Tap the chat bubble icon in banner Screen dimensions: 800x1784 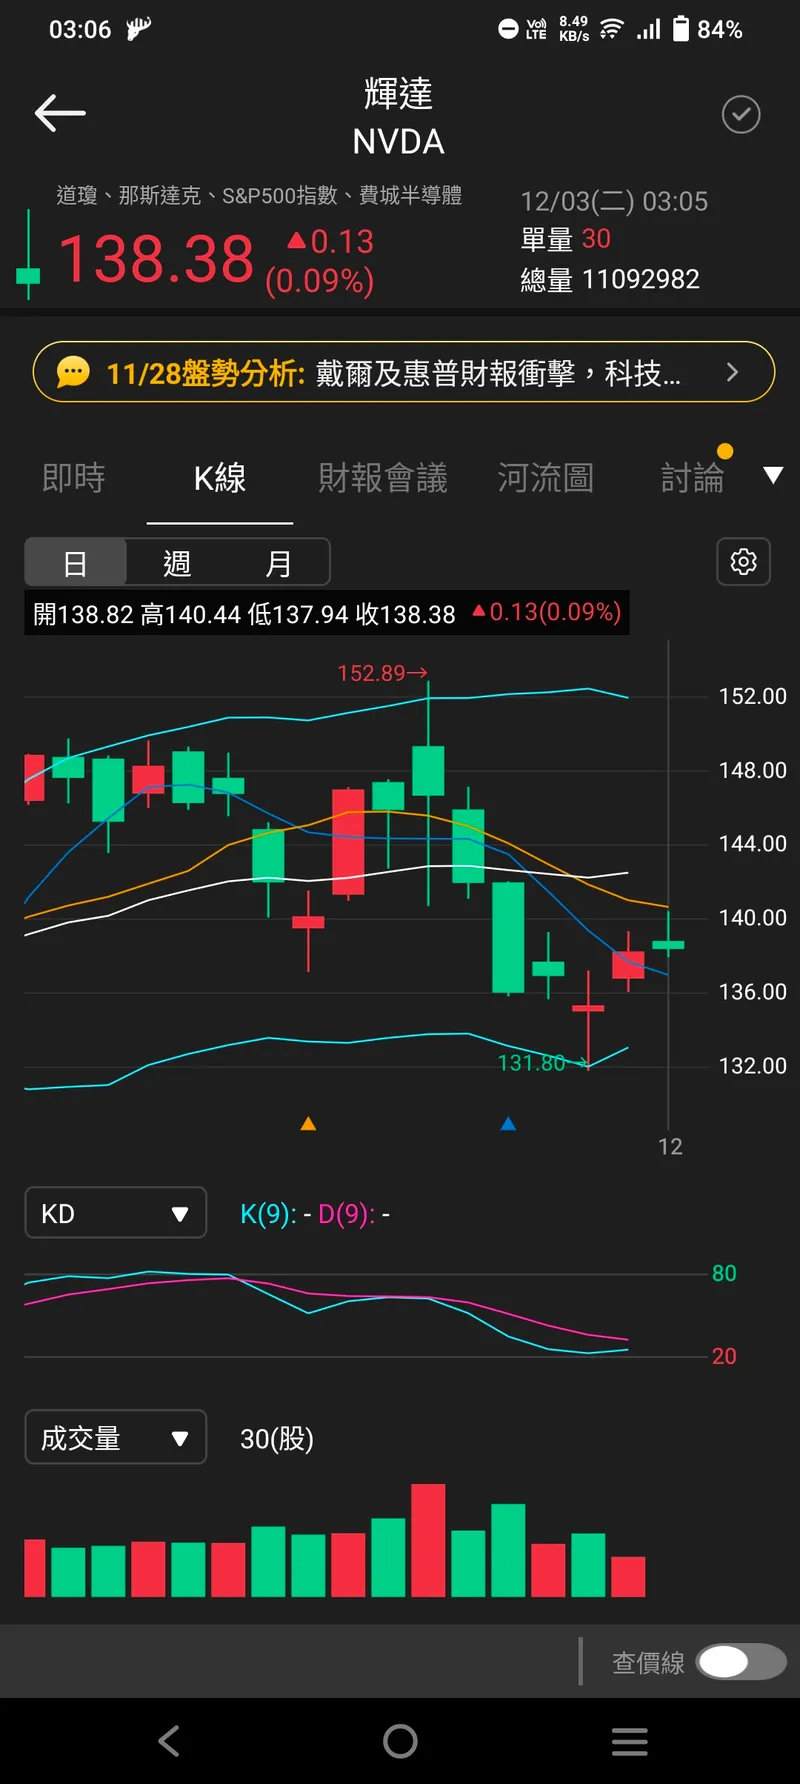73,373
